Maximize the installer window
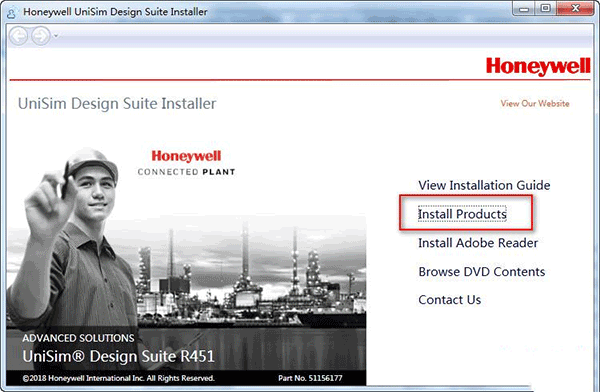This screenshot has width=600, height=392. pos(546,9)
